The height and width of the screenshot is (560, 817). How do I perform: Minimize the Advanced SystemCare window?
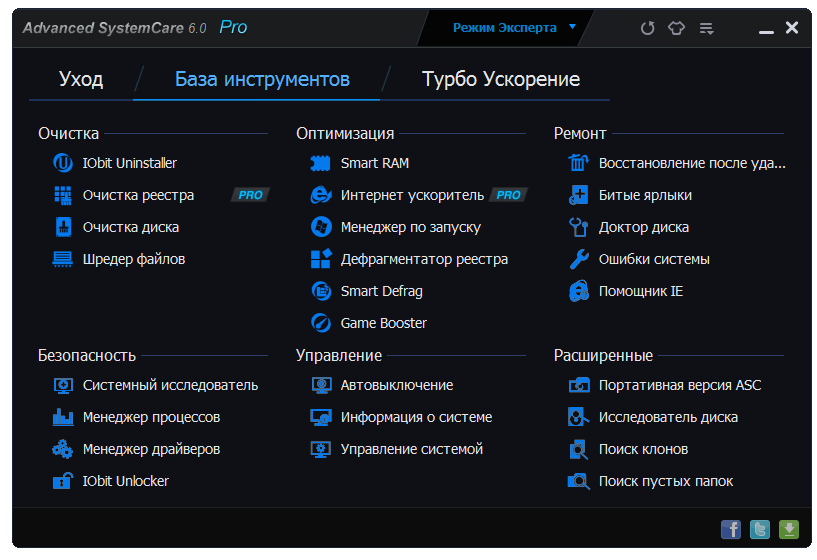click(766, 31)
